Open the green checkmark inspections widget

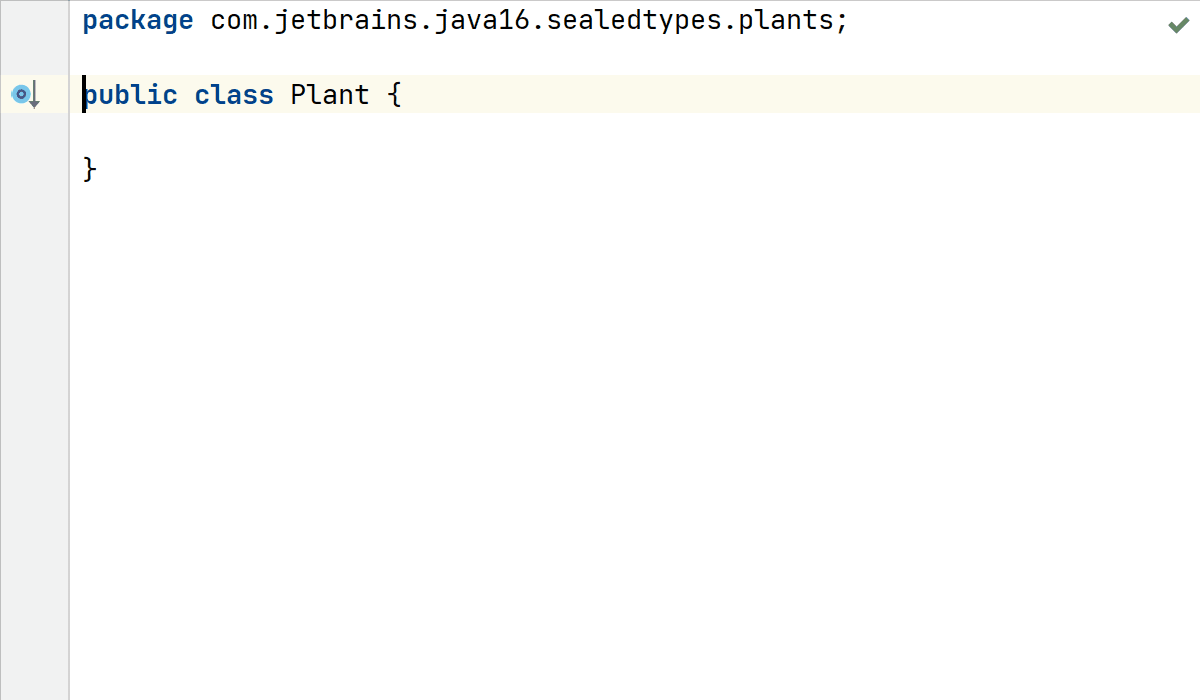[x=1178, y=25]
